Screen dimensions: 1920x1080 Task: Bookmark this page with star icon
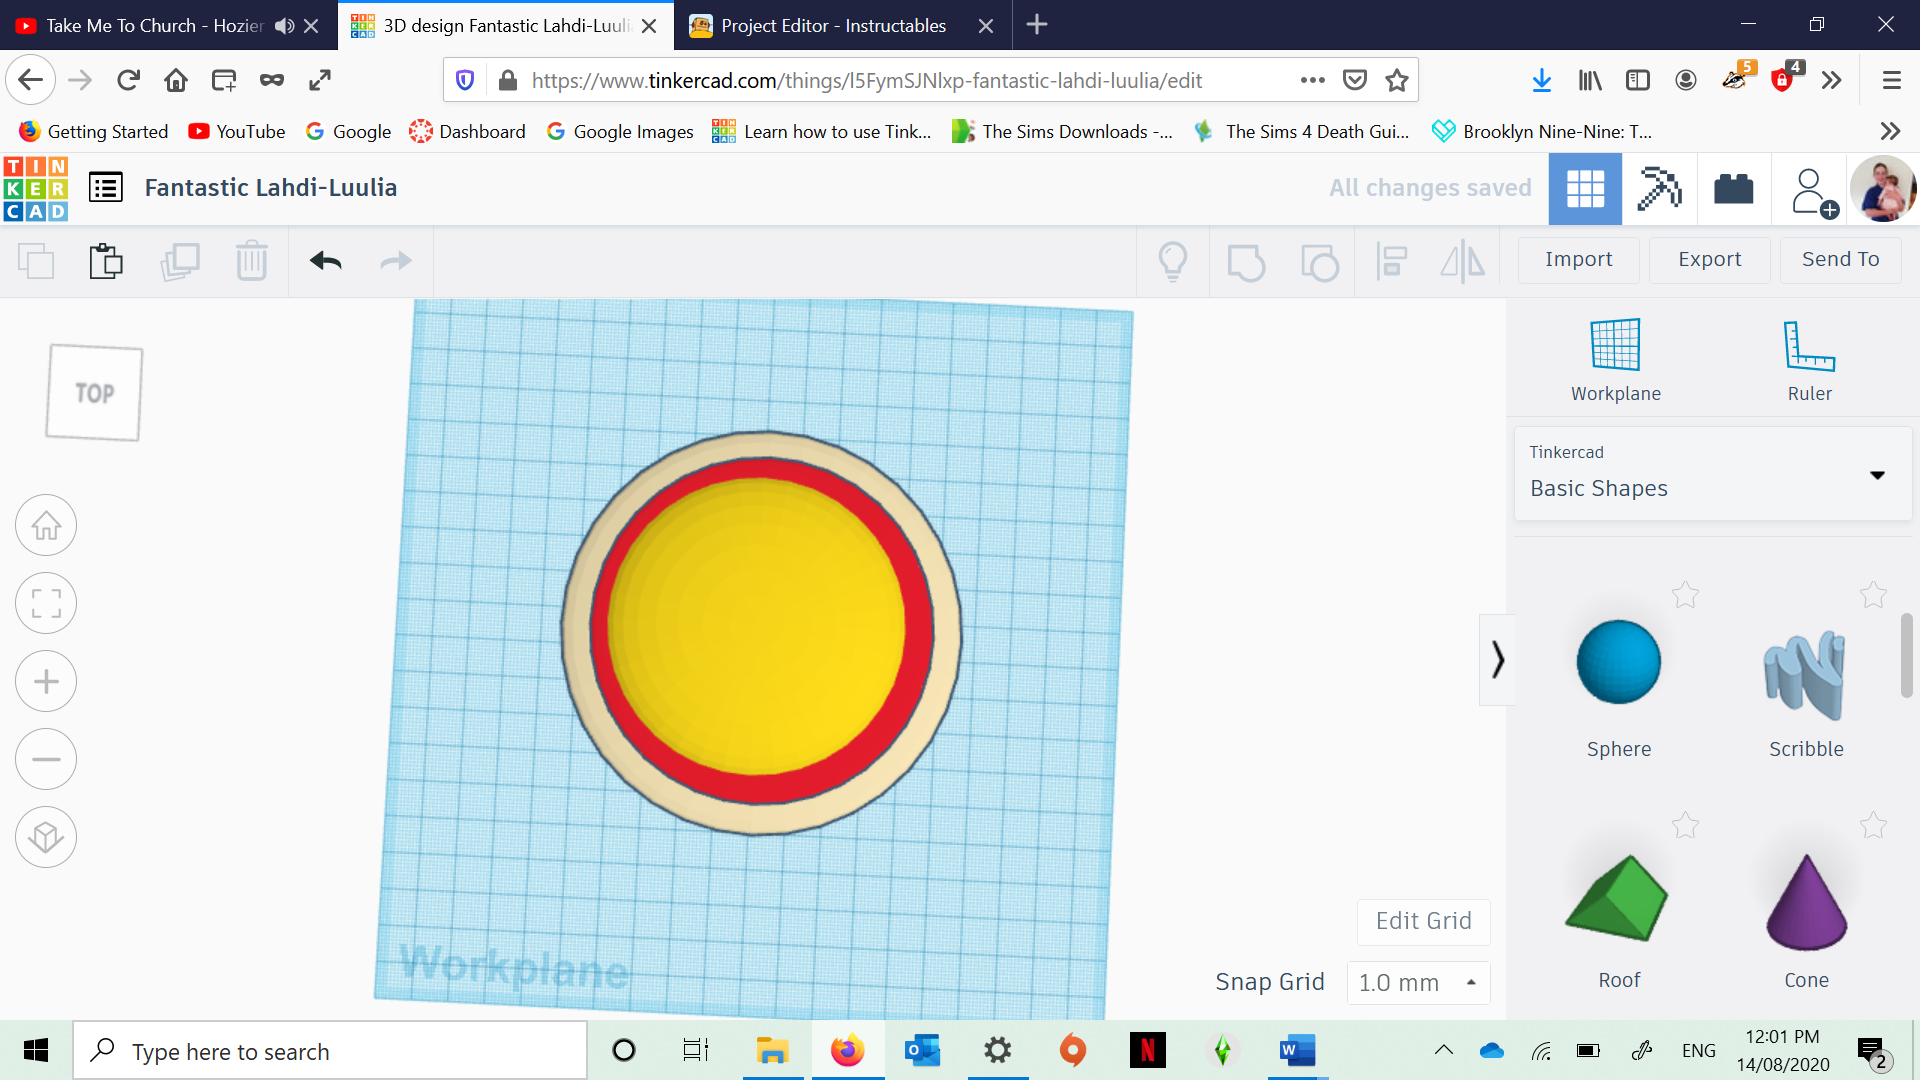pyautogui.click(x=1397, y=80)
